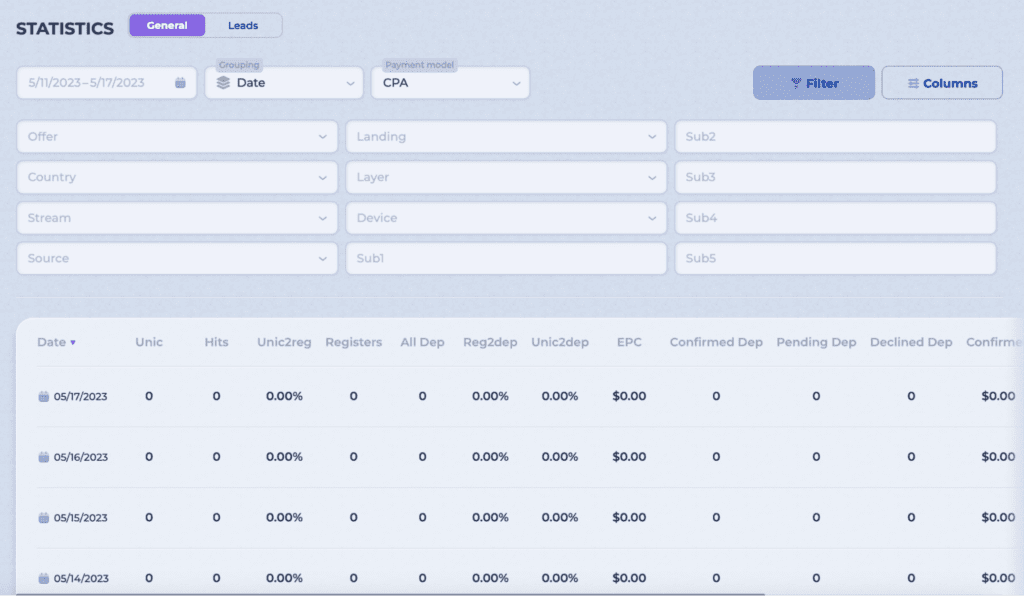Screen dimensions: 1024x596
Task: Click the calendar icon in the date range field
Action: point(181,83)
